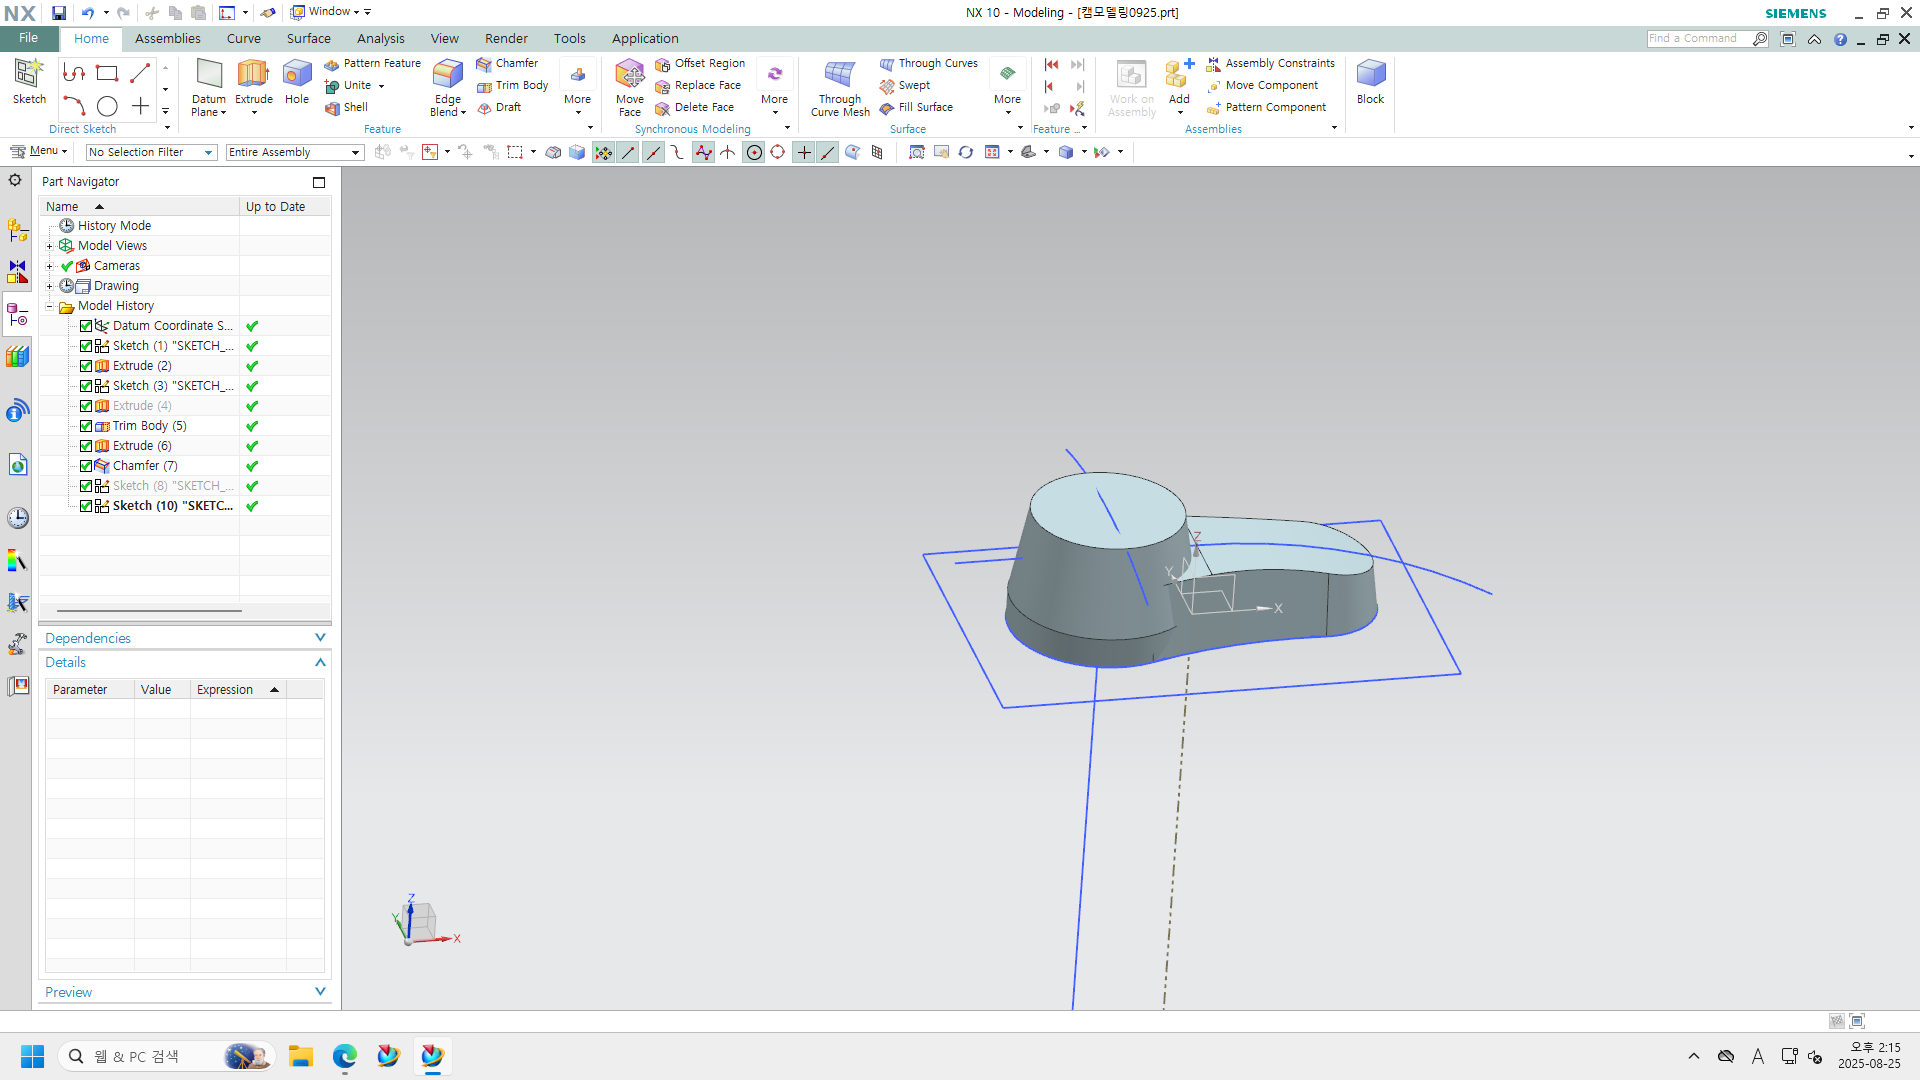The image size is (1920, 1080).
Task: Click the Assembly Constraints button
Action: pos(1279,63)
